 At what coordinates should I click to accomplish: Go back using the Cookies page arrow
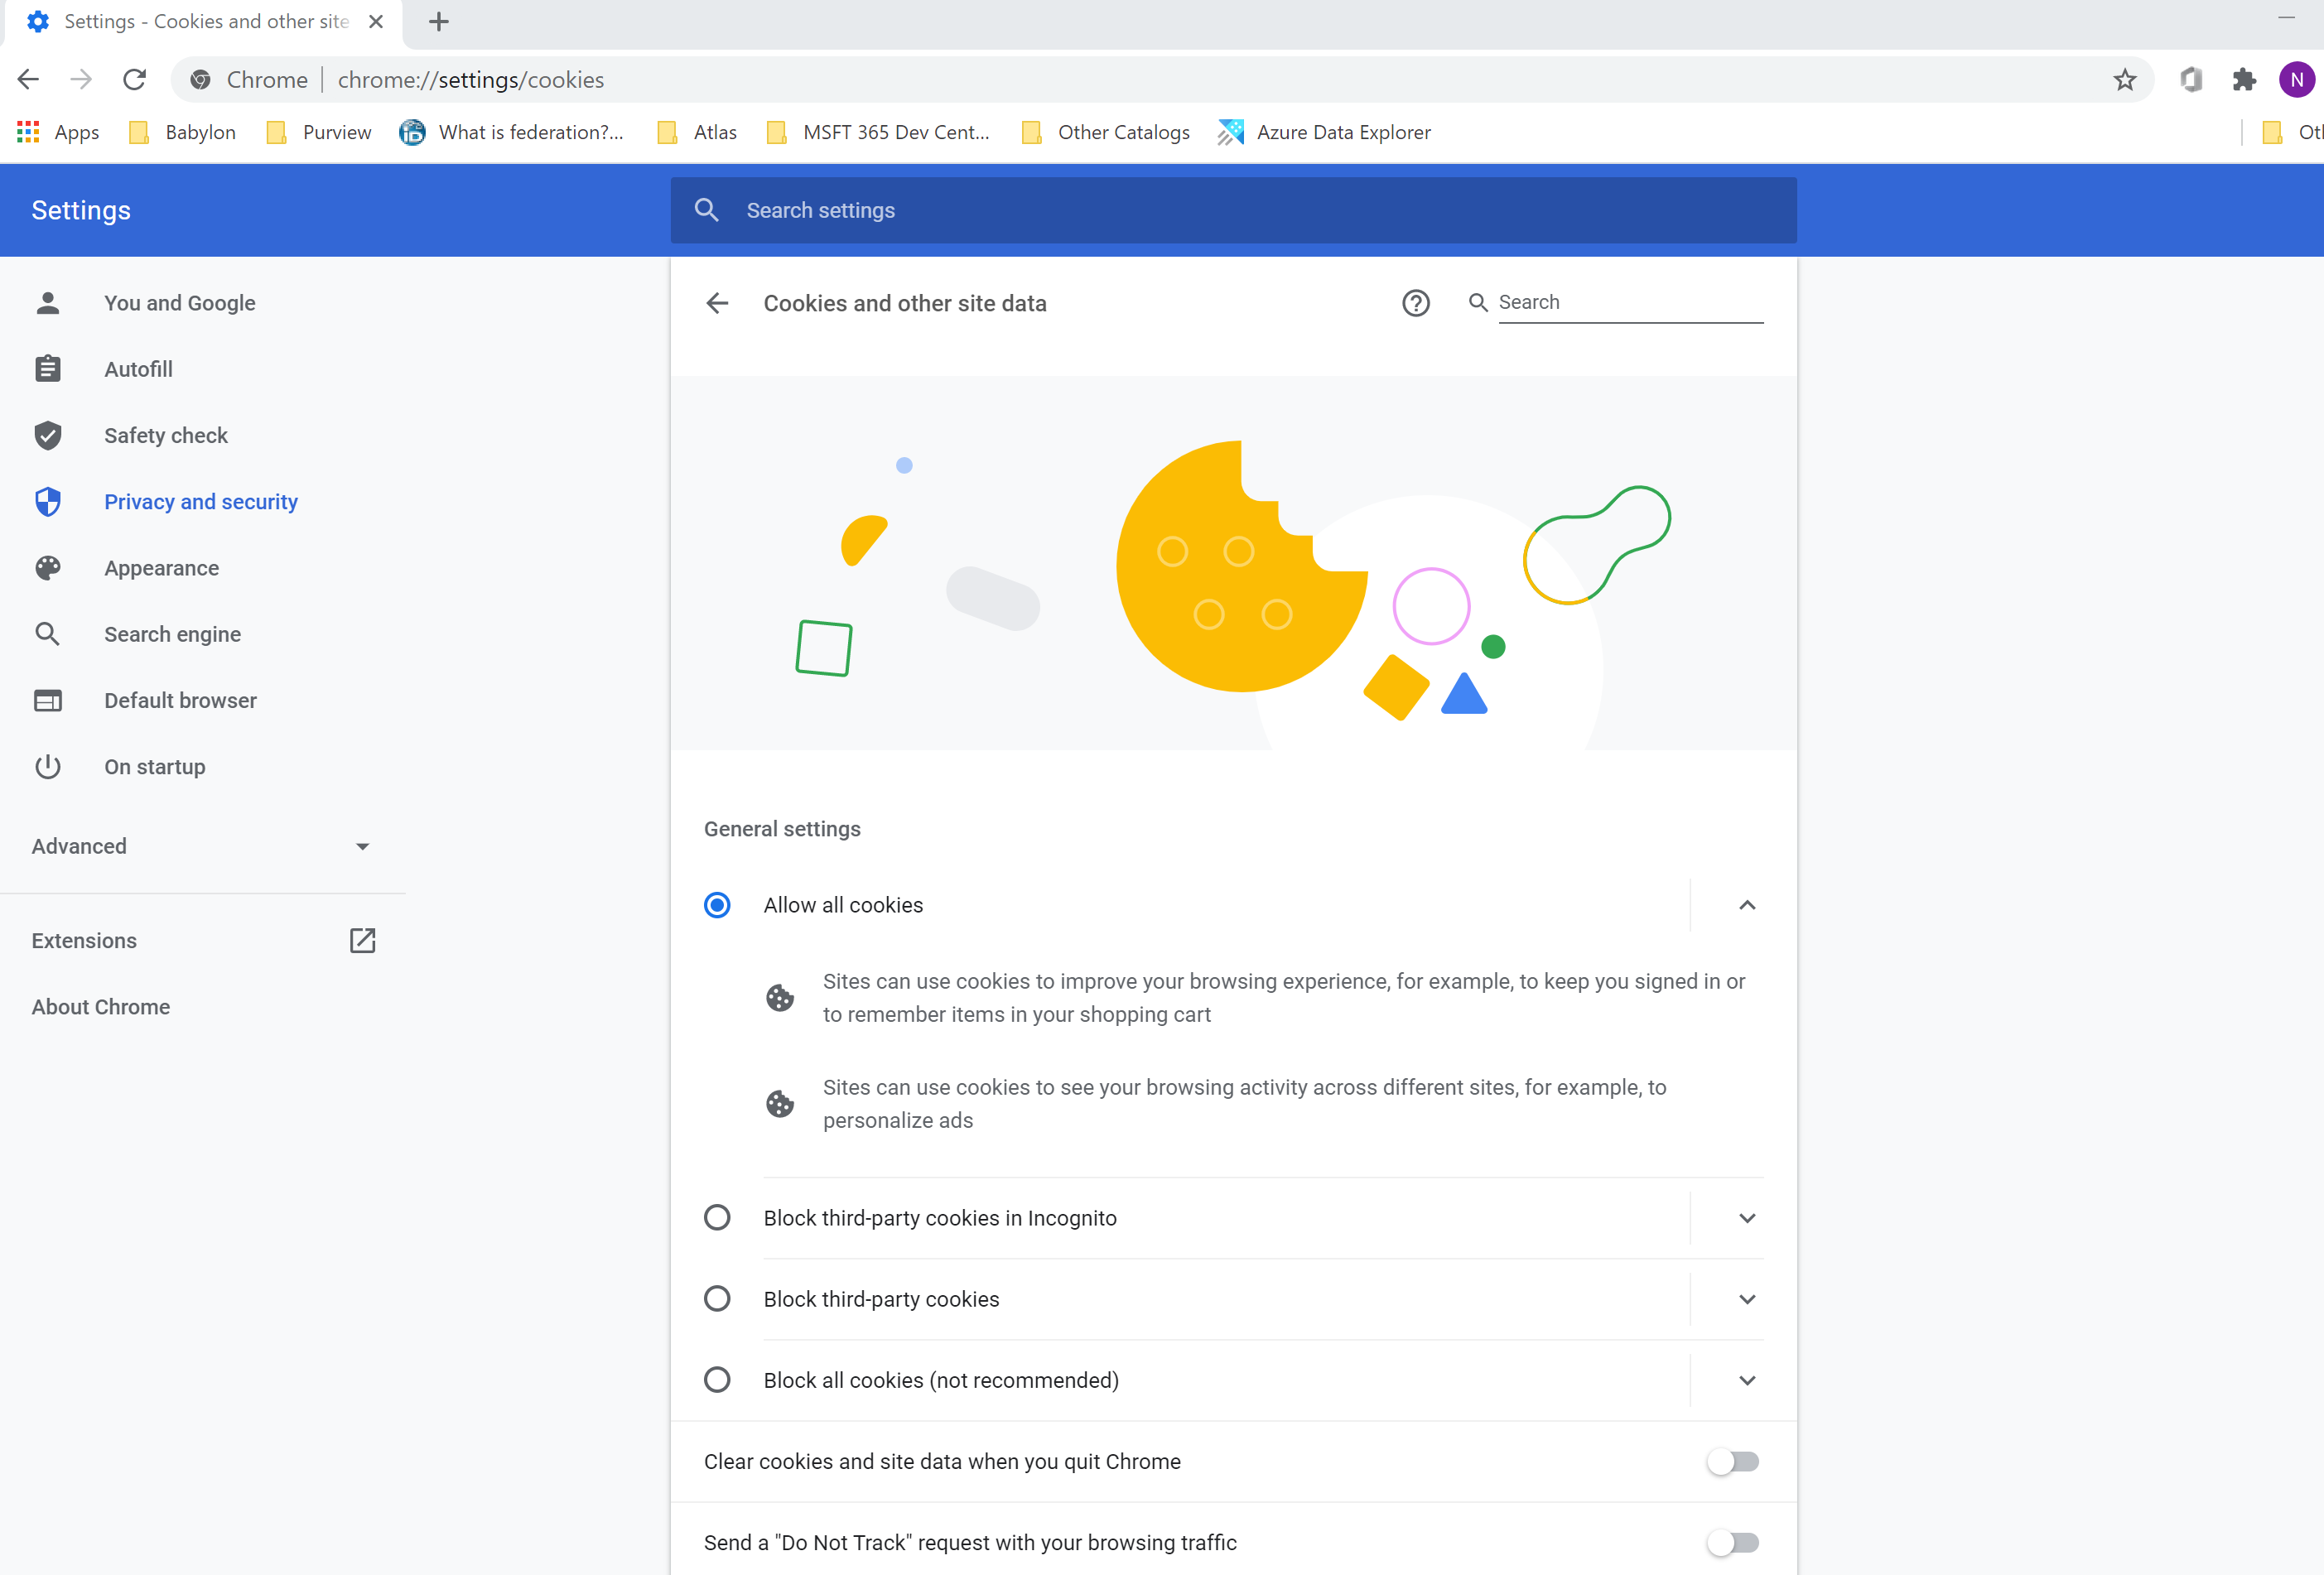717,303
